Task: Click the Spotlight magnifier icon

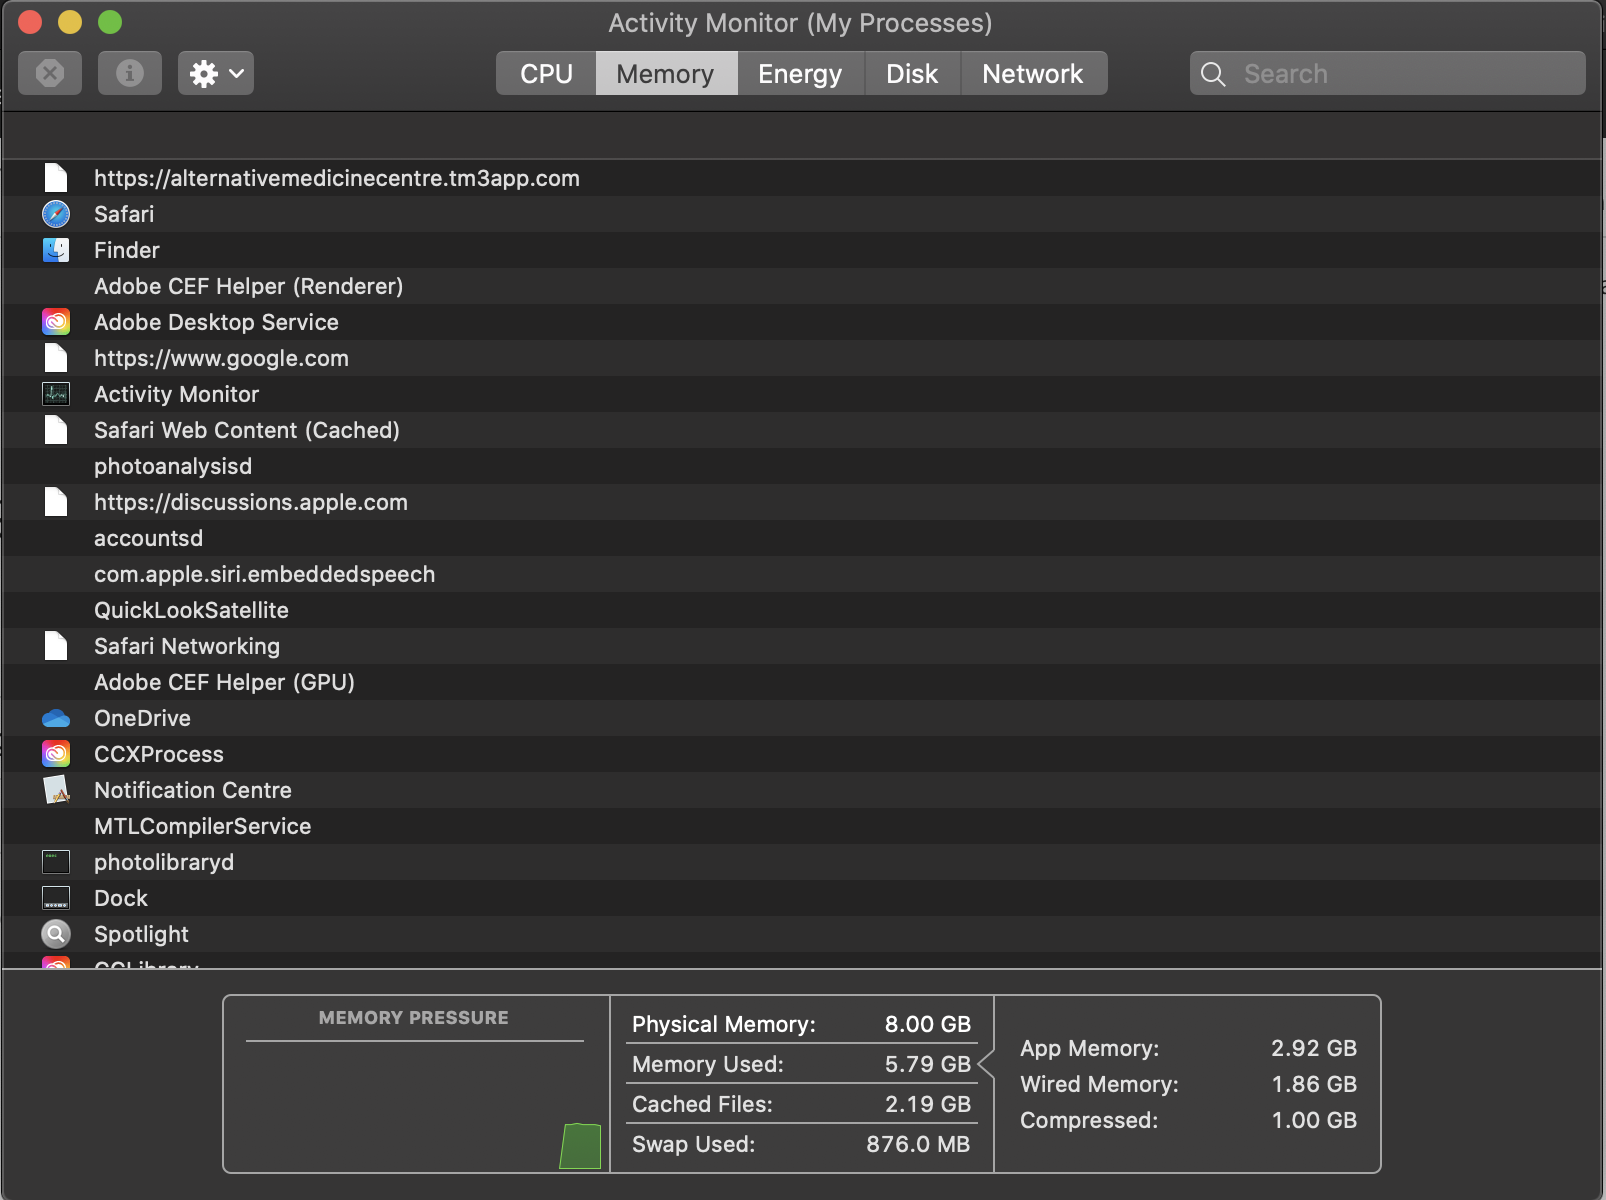Action: click(x=56, y=934)
